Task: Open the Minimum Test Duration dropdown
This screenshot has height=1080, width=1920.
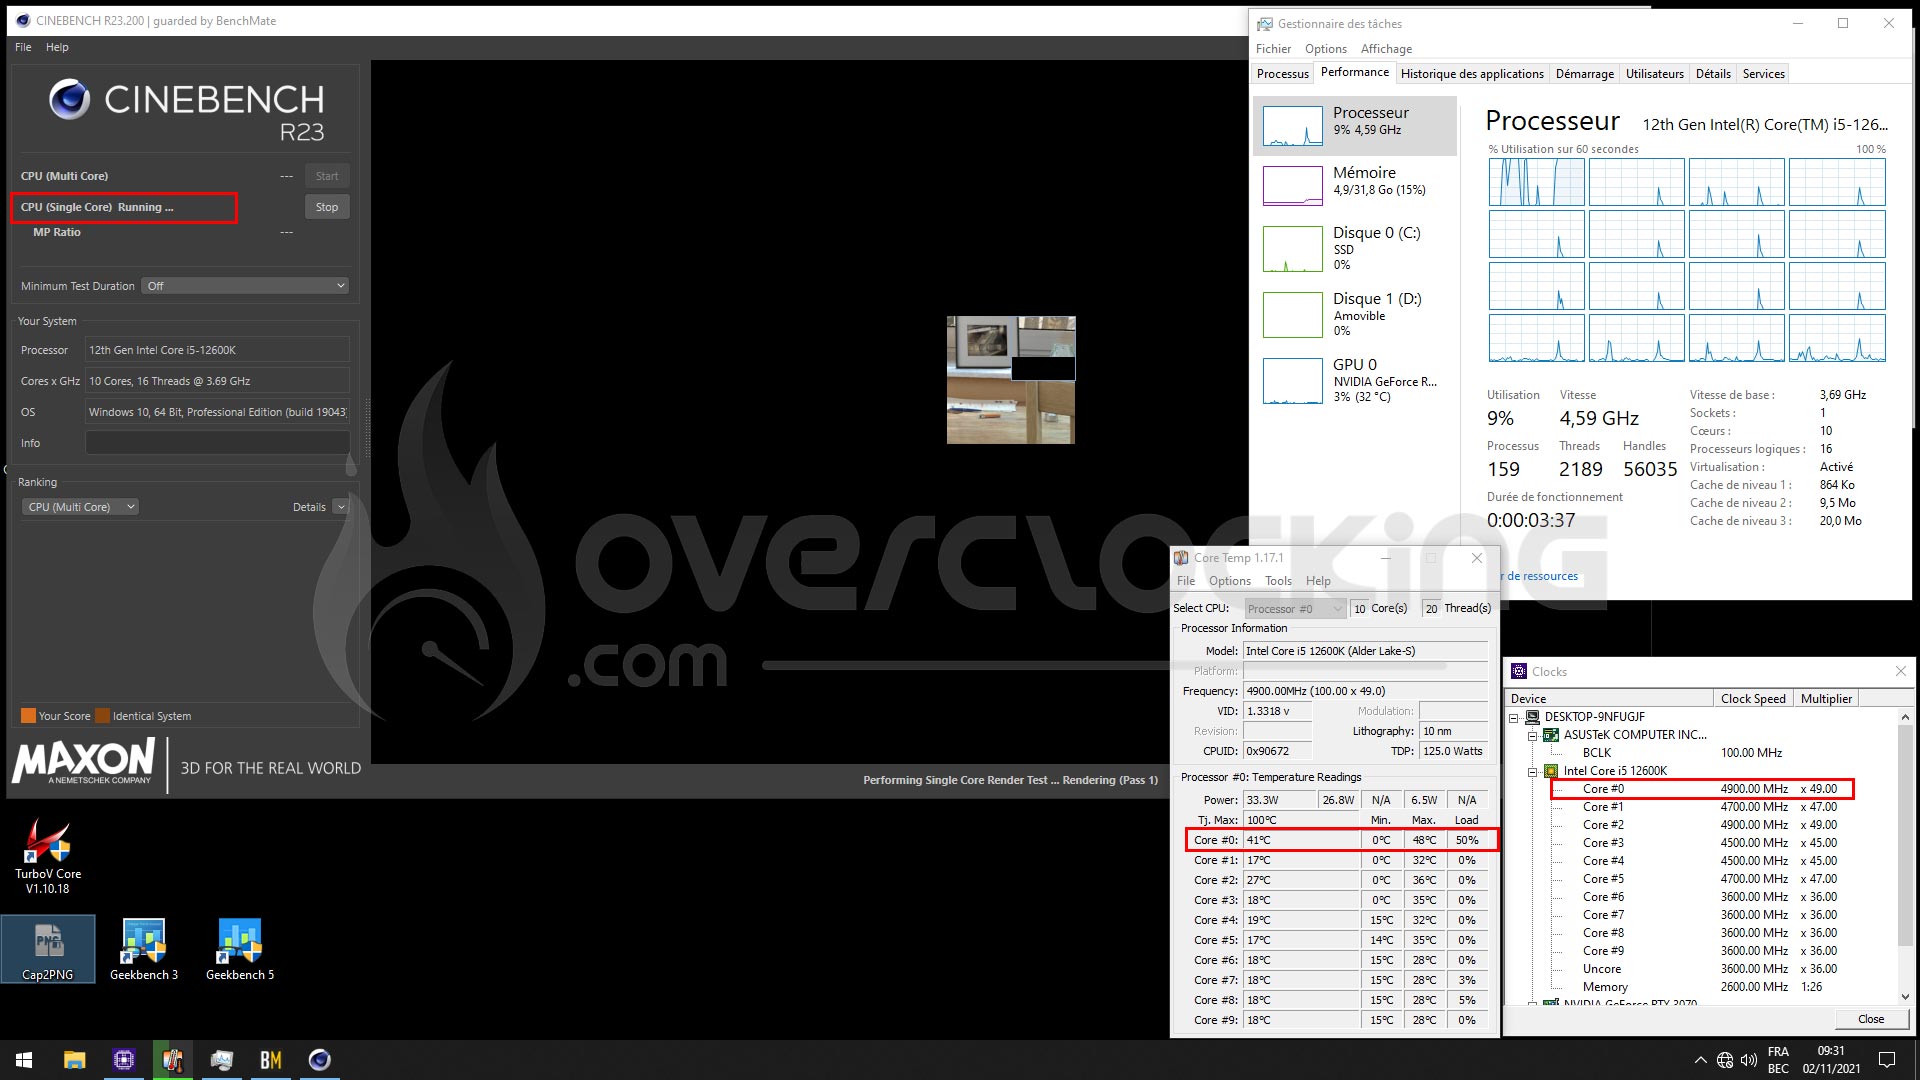Action: pyautogui.click(x=245, y=286)
